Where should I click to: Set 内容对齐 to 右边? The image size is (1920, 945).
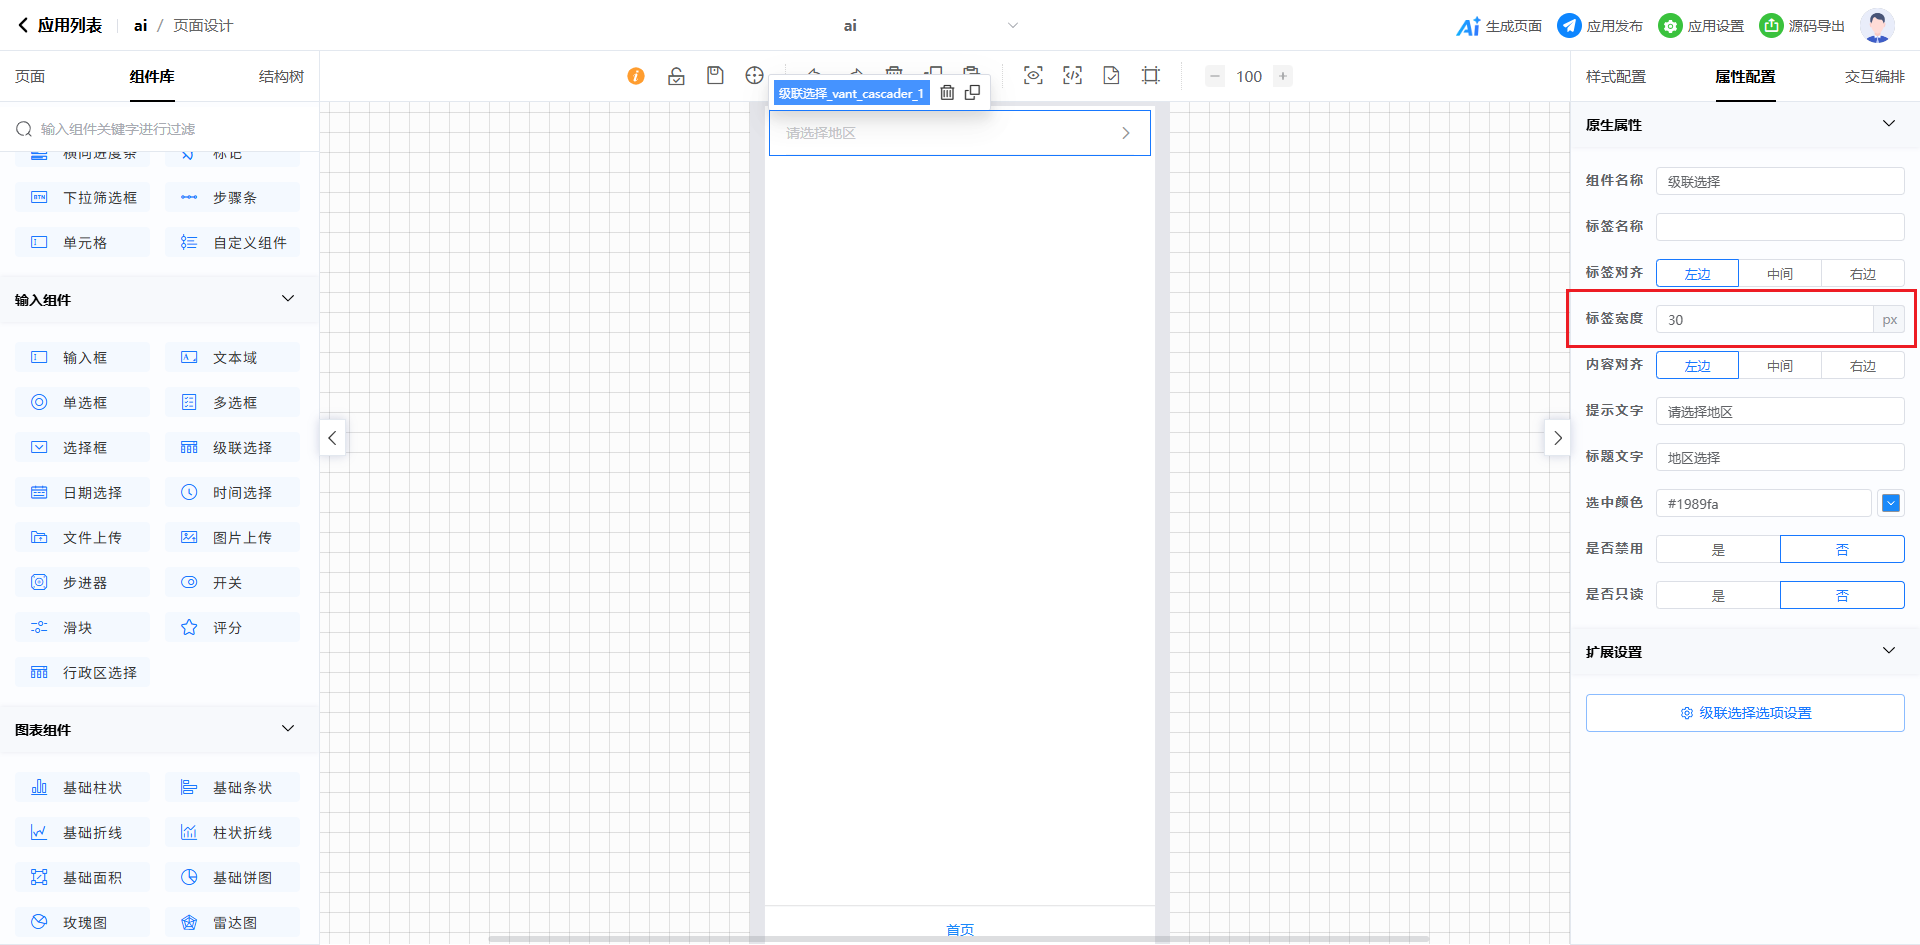pos(1862,366)
